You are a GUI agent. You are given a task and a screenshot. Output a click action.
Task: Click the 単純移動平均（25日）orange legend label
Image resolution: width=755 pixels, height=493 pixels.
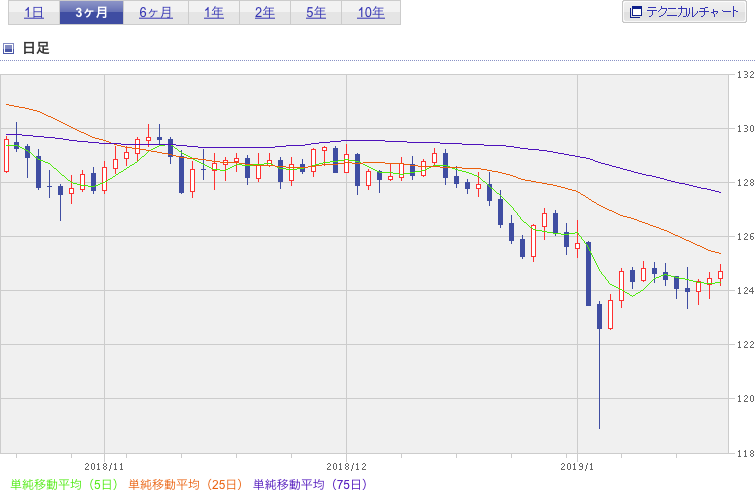tap(185, 484)
